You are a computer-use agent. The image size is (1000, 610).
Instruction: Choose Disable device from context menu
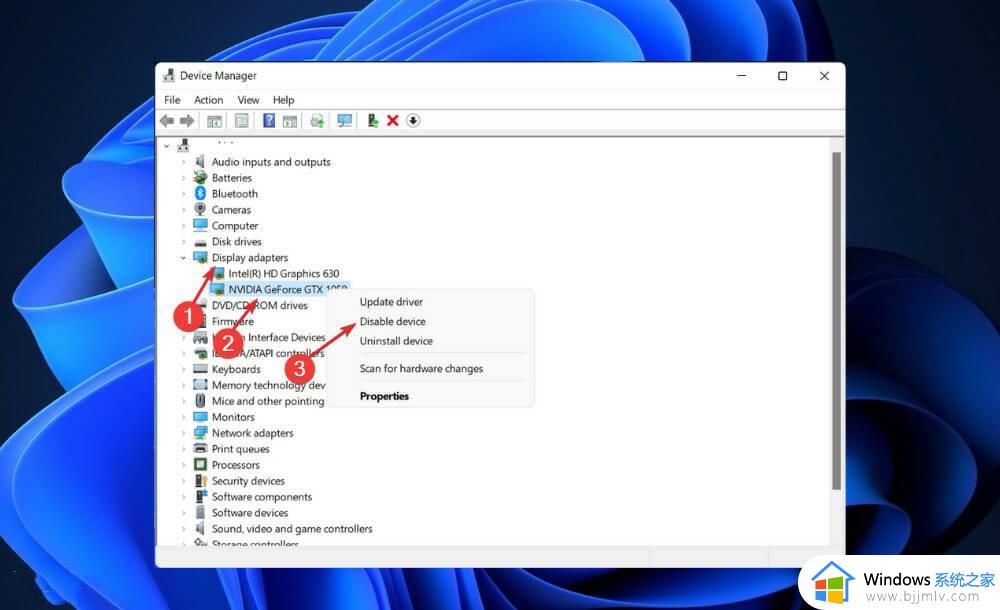point(392,322)
